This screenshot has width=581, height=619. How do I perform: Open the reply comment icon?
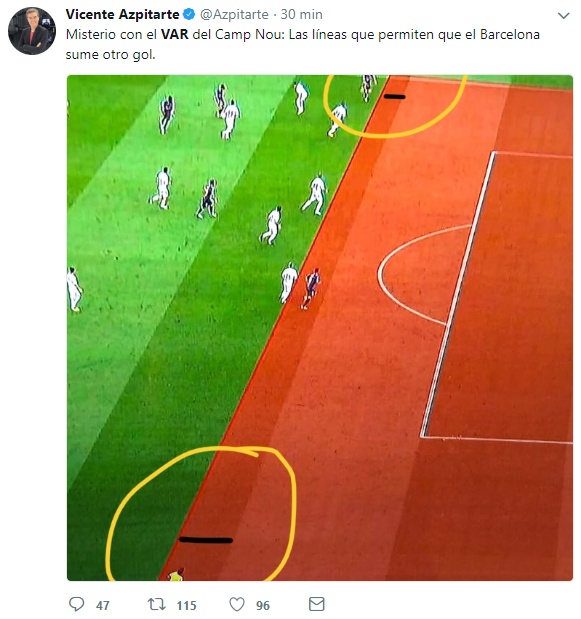(x=77, y=604)
